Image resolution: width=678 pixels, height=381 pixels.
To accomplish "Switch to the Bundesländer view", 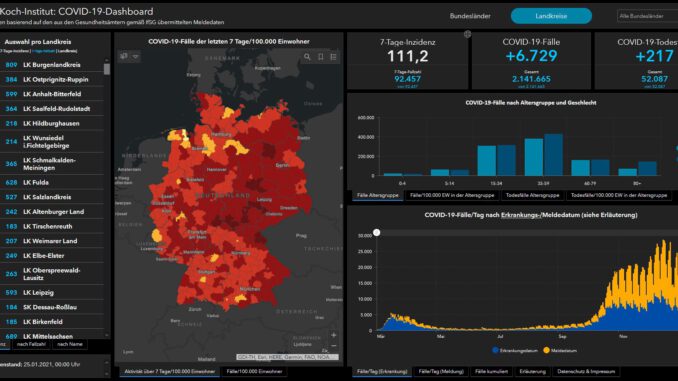I will tap(470, 16).
